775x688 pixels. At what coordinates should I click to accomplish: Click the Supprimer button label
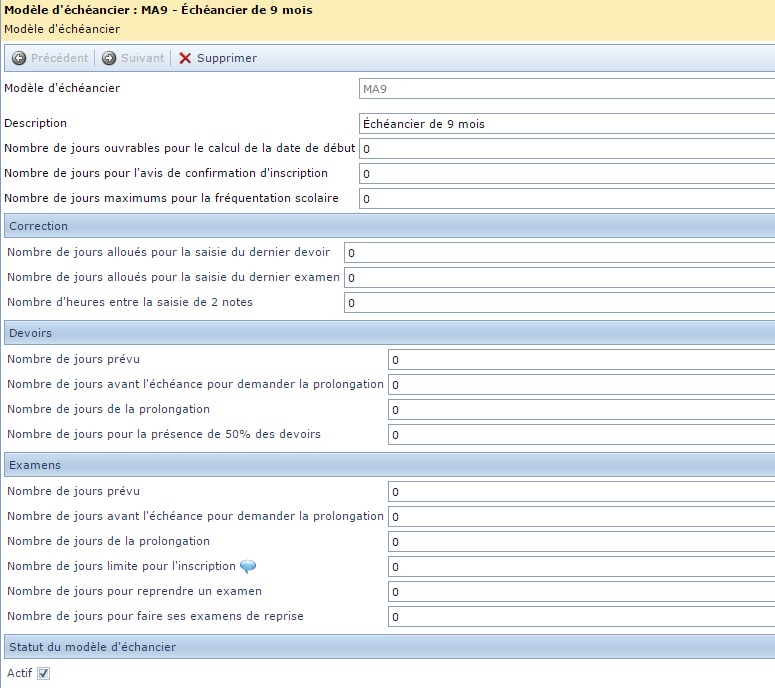point(227,59)
